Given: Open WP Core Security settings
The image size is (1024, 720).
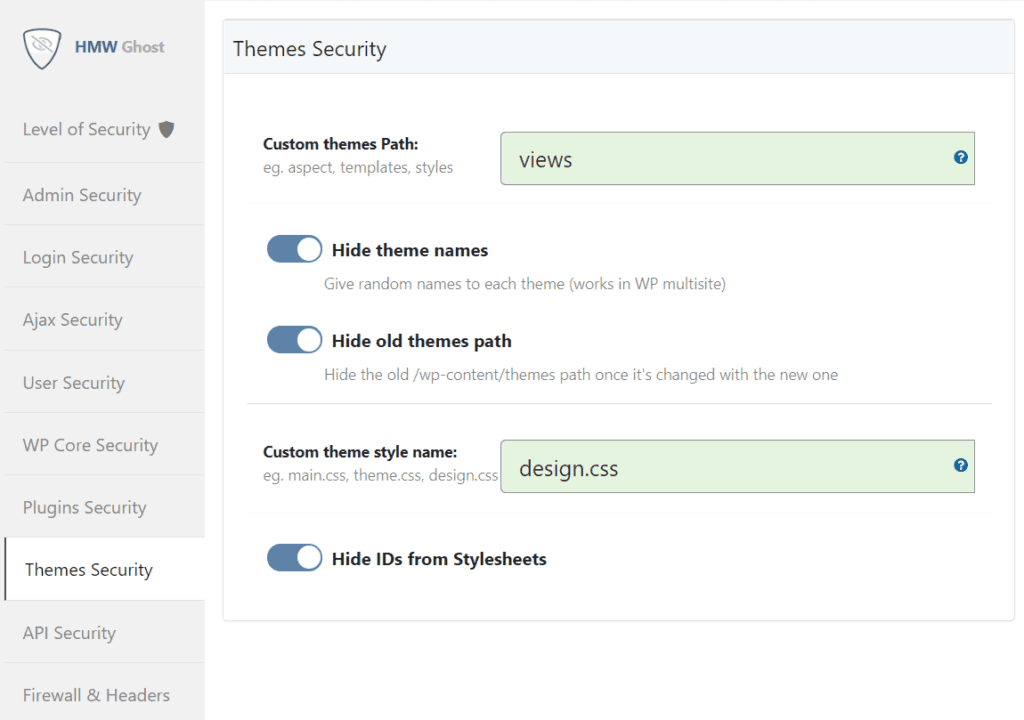Looking at the screenshot, I should tap(89, 444).
